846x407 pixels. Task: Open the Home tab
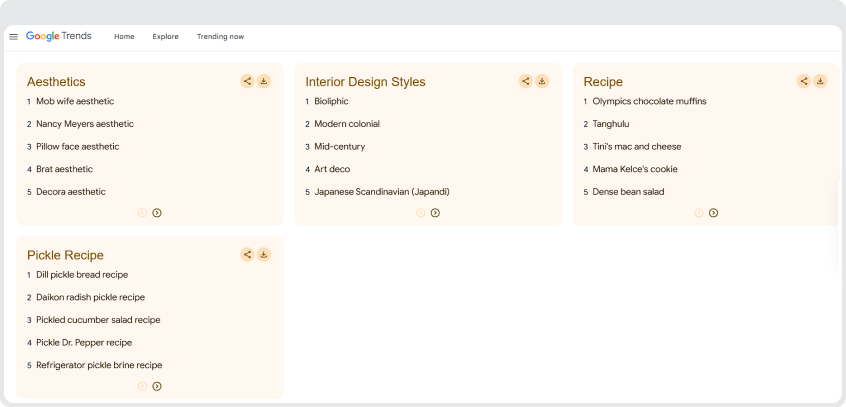click(124, 37)
